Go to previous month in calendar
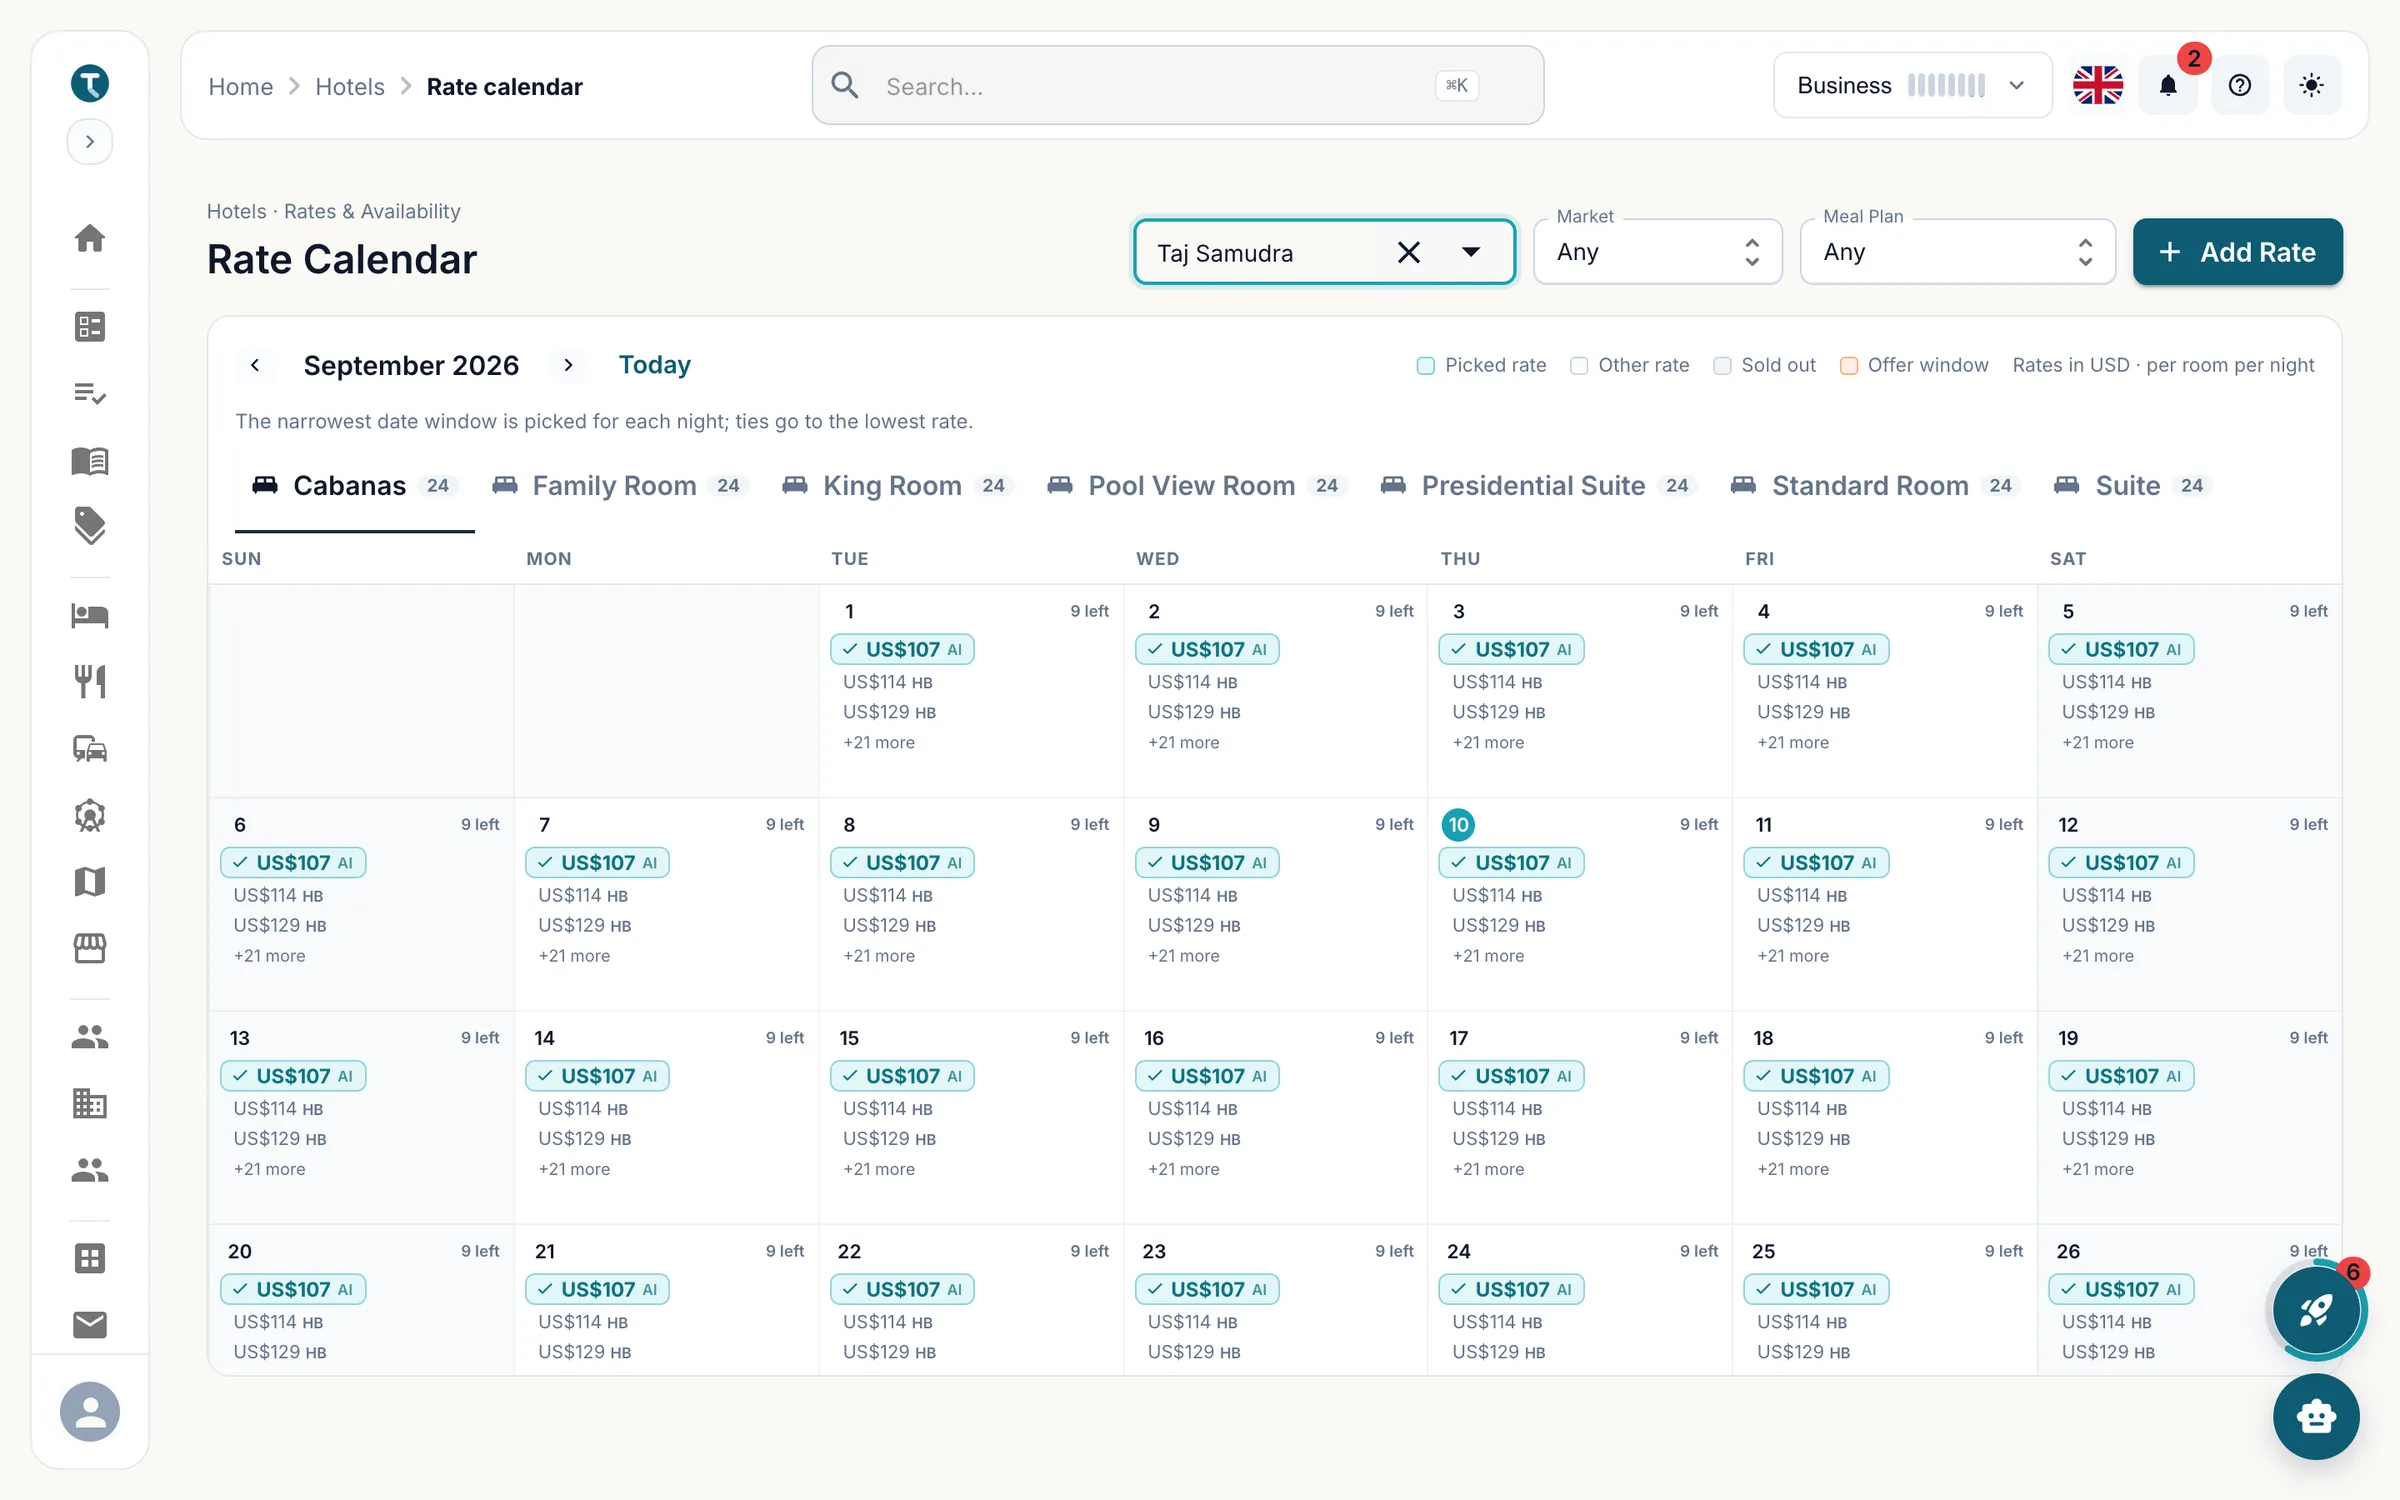The image size is (2400, 1500). 255,365
